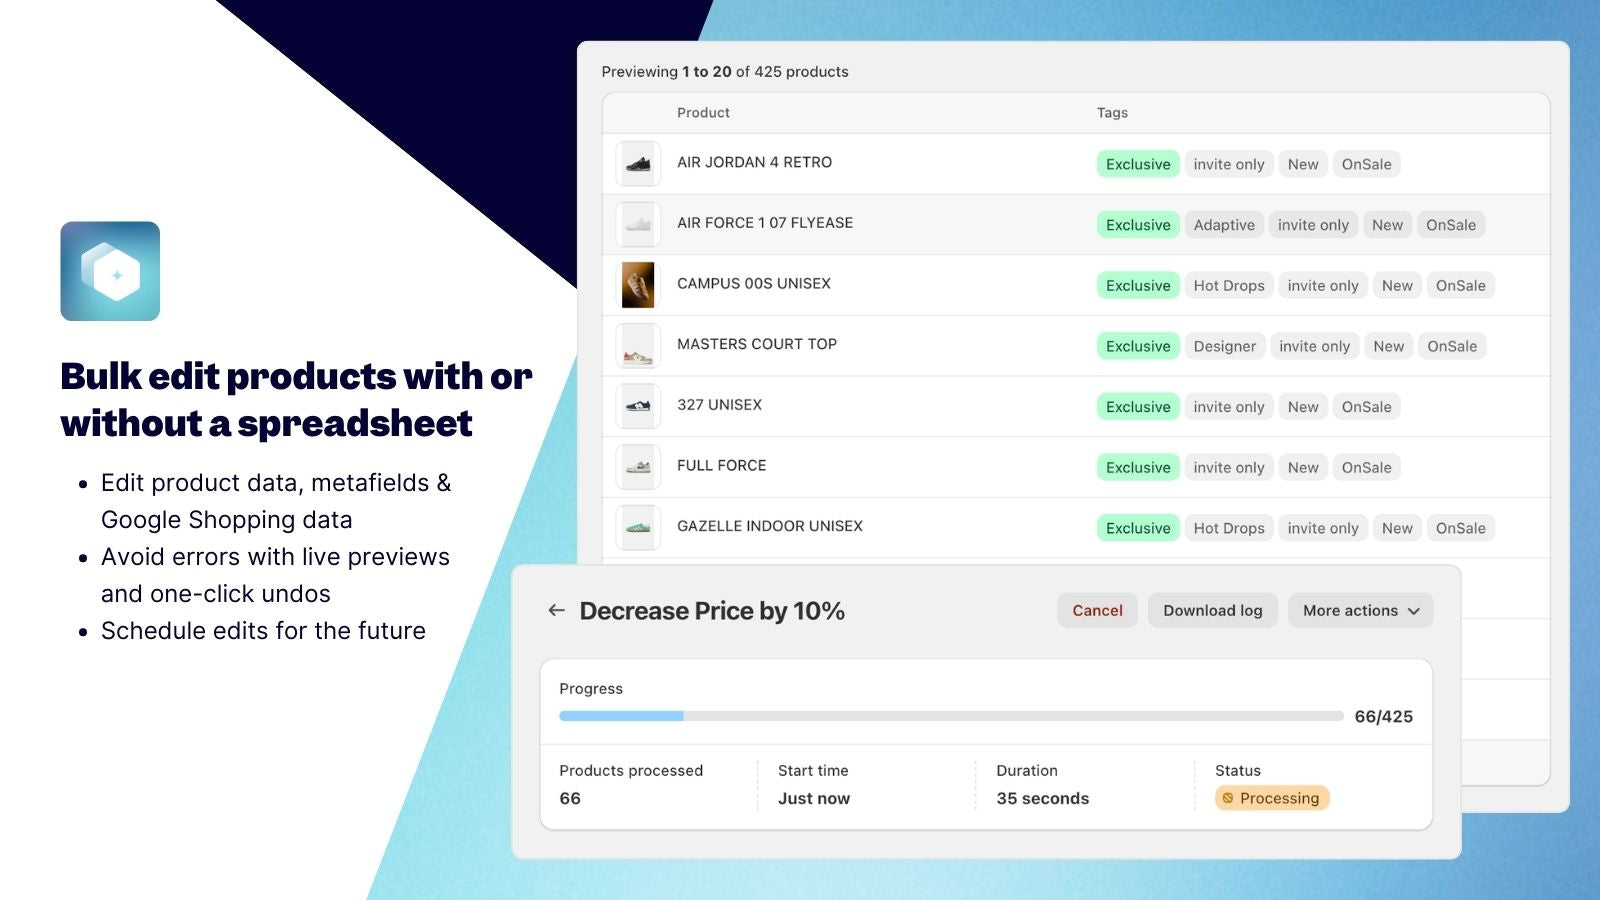Select the OnSale tag on FULL FORCE
Viewport: 1600px width, 900px height.
tap(1367, 467)
